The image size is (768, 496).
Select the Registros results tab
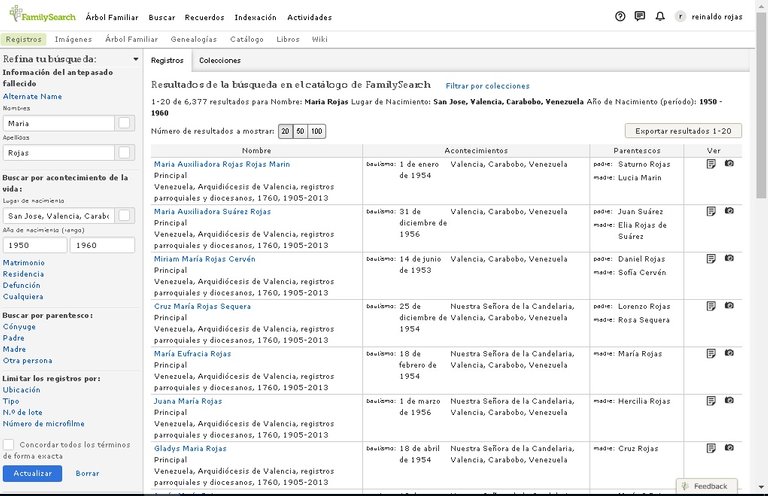[x=167, y=60]
